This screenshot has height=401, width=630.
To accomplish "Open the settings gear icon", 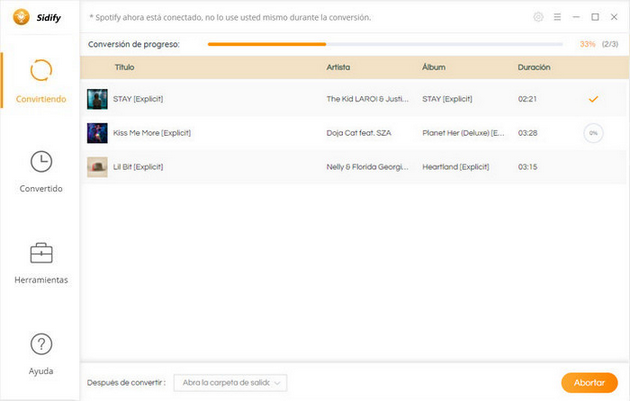I will [538, 17].
